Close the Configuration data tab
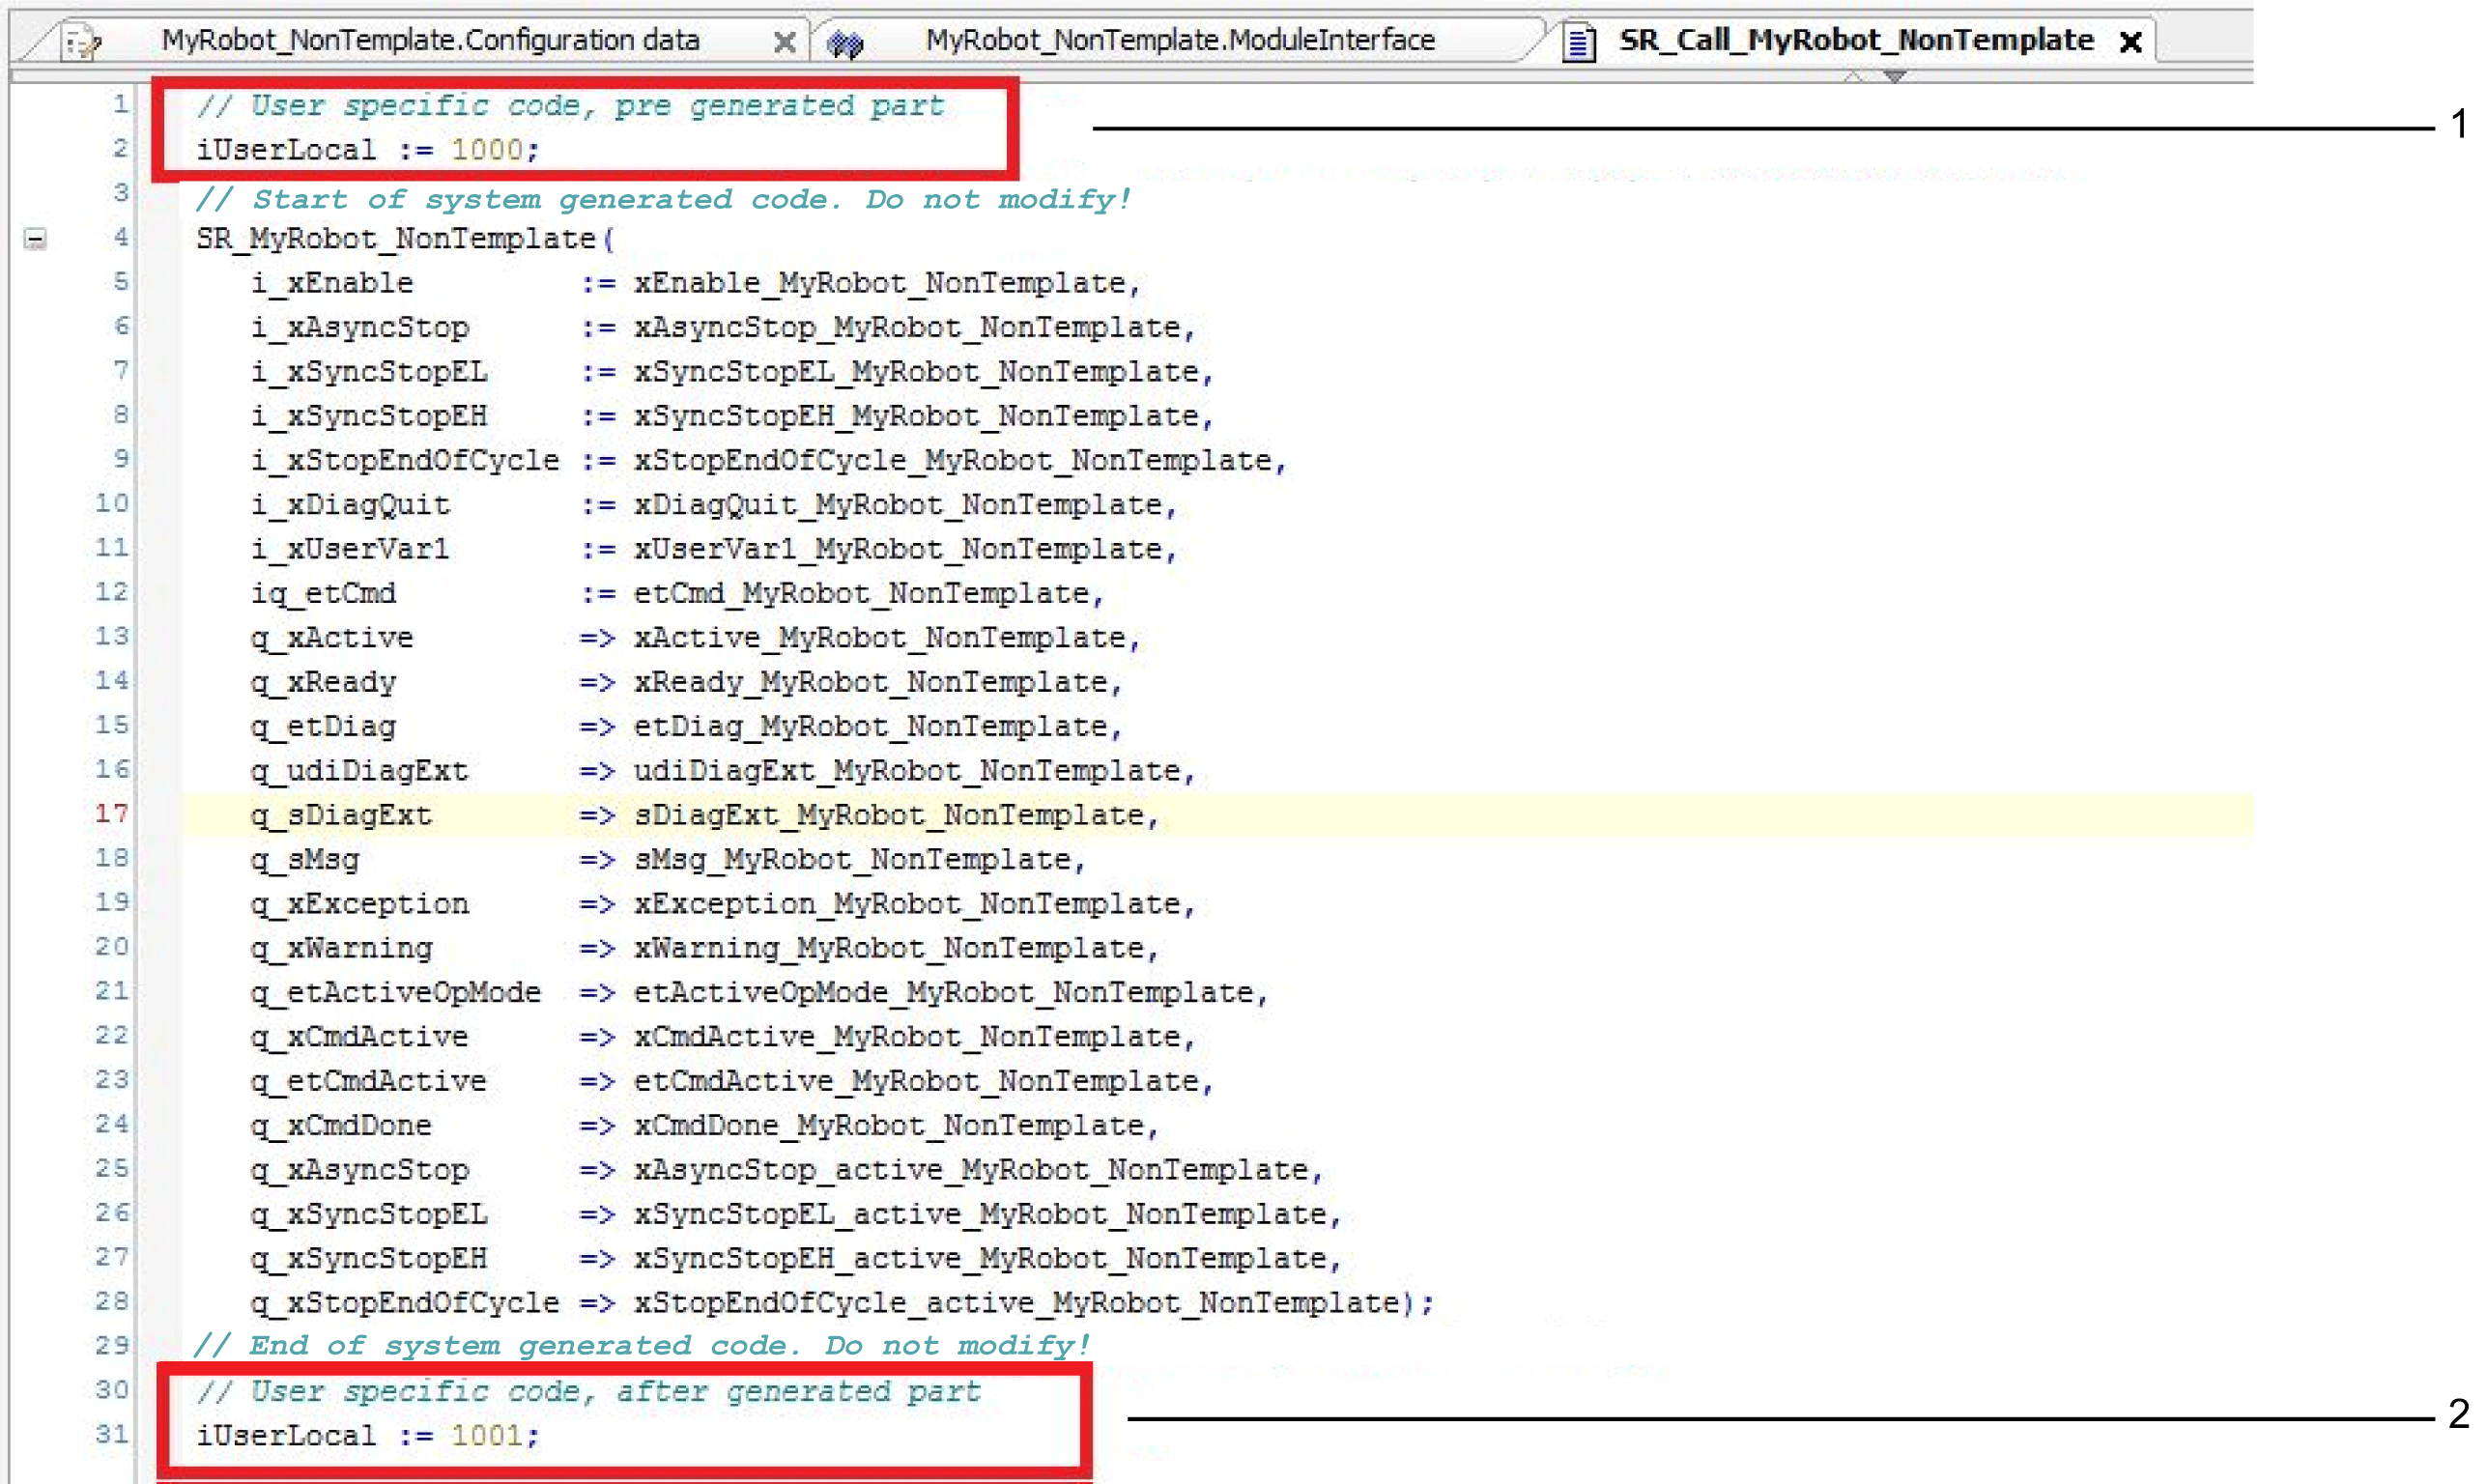This screenshot has width=2487, height=1484. coord(785,42)
